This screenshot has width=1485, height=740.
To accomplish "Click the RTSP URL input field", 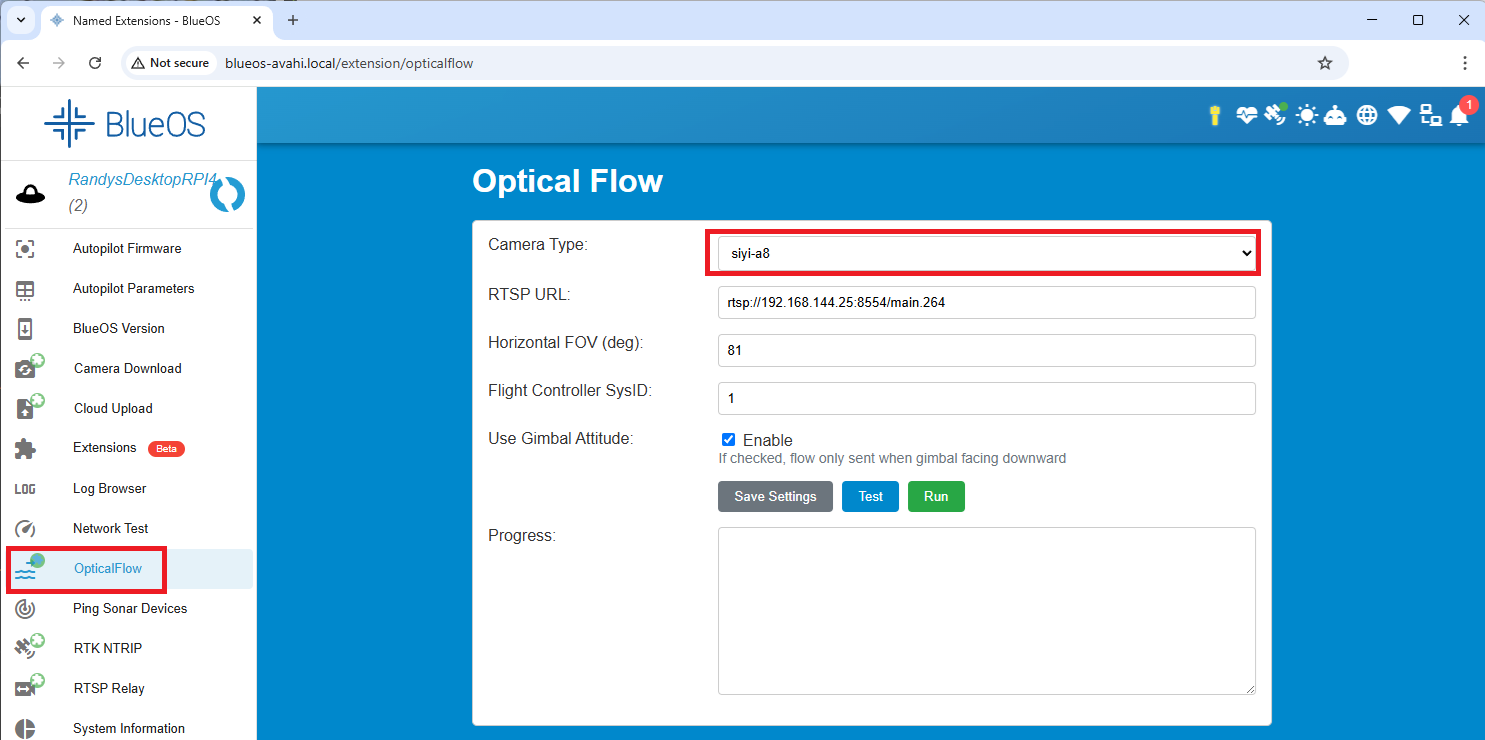I will click(x=985, y=302).
